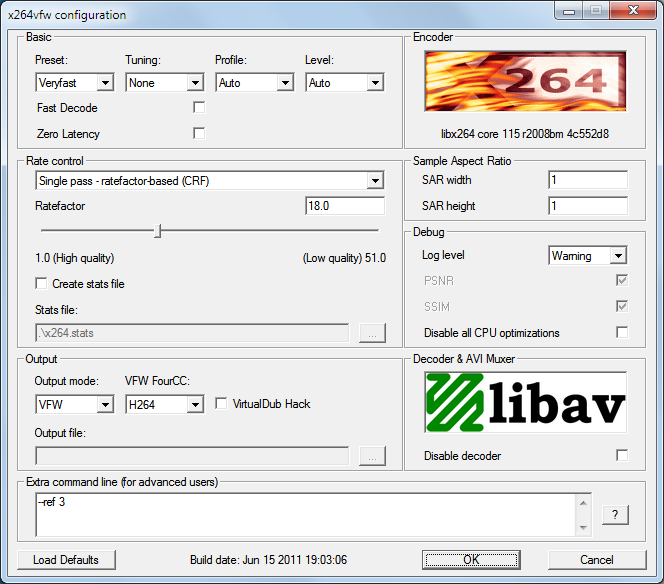
Task: Open command line help with the ? button
Action: [x=615, y=515]
